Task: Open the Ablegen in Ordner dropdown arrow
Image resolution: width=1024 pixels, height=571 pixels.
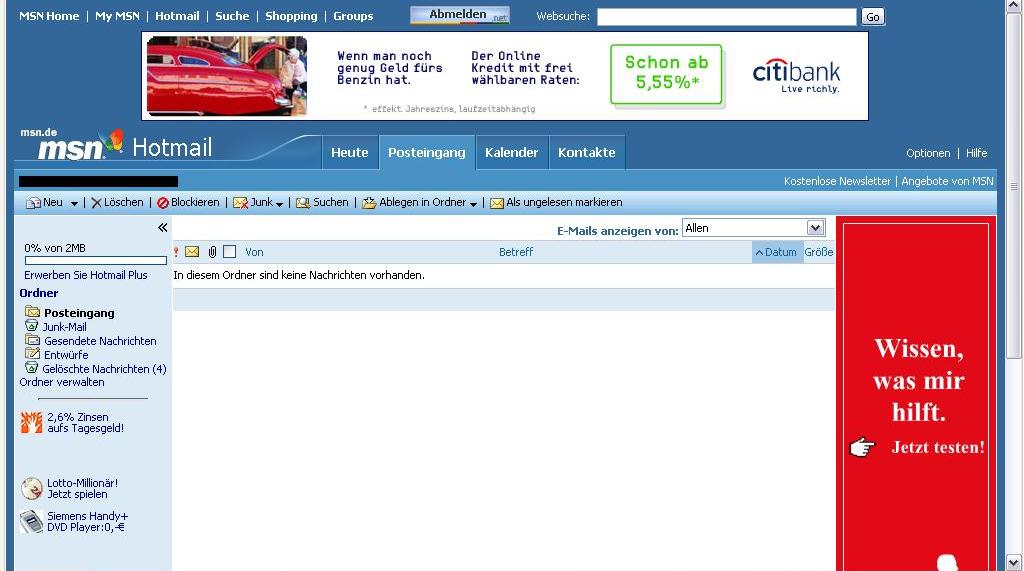Action: tap(473, 204)
